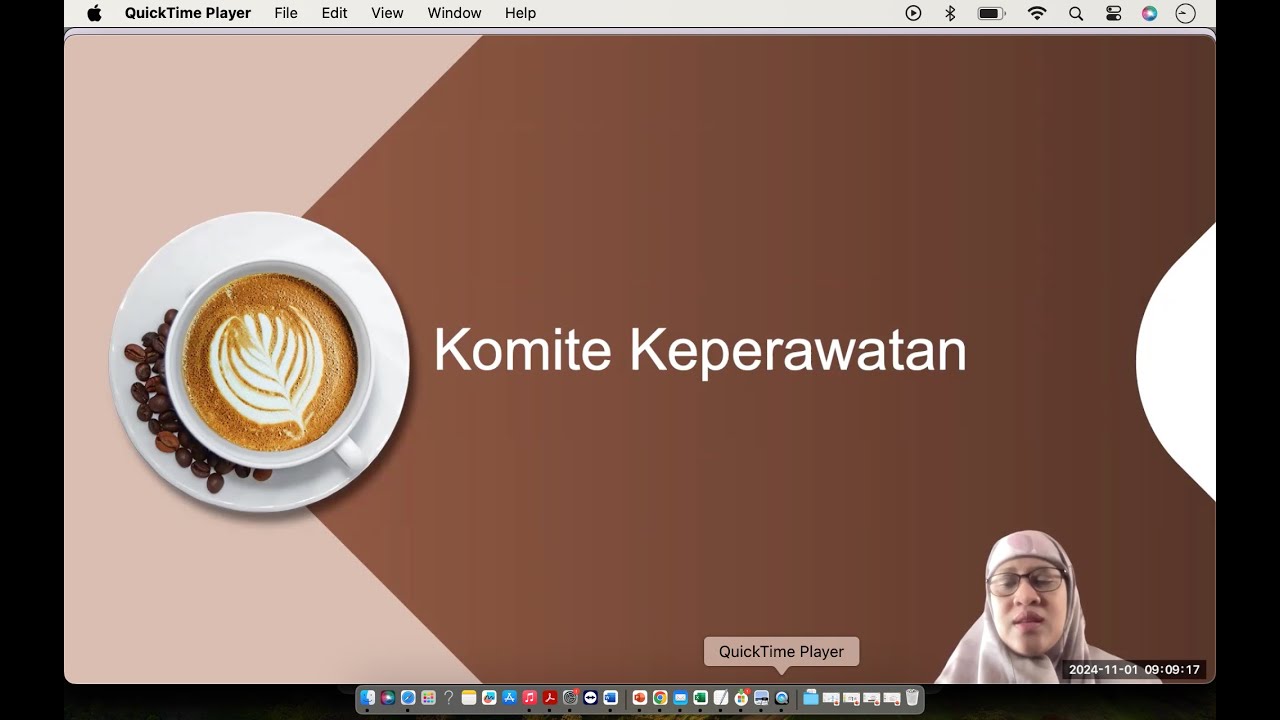Expand the Help menu

coord(520,13)
